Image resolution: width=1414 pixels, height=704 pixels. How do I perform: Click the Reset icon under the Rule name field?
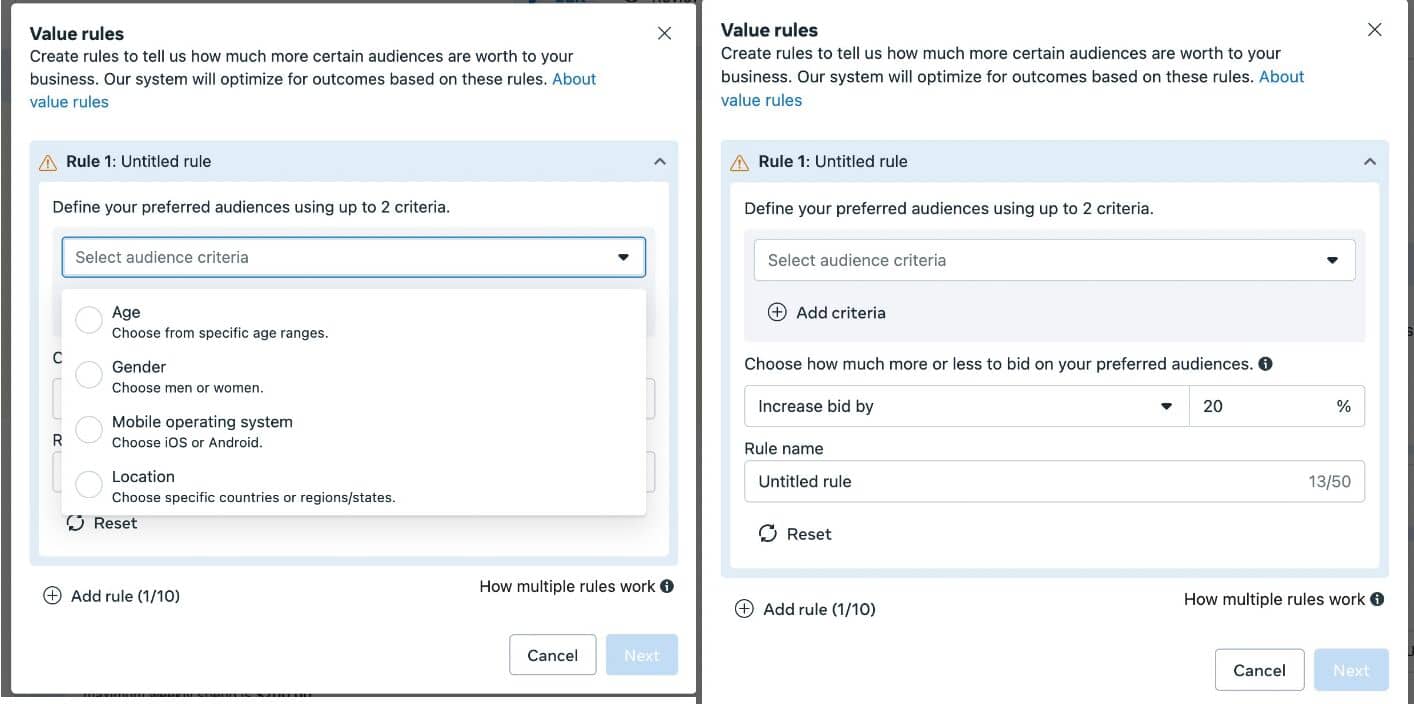pyautogui.click(x=768, y=534)
